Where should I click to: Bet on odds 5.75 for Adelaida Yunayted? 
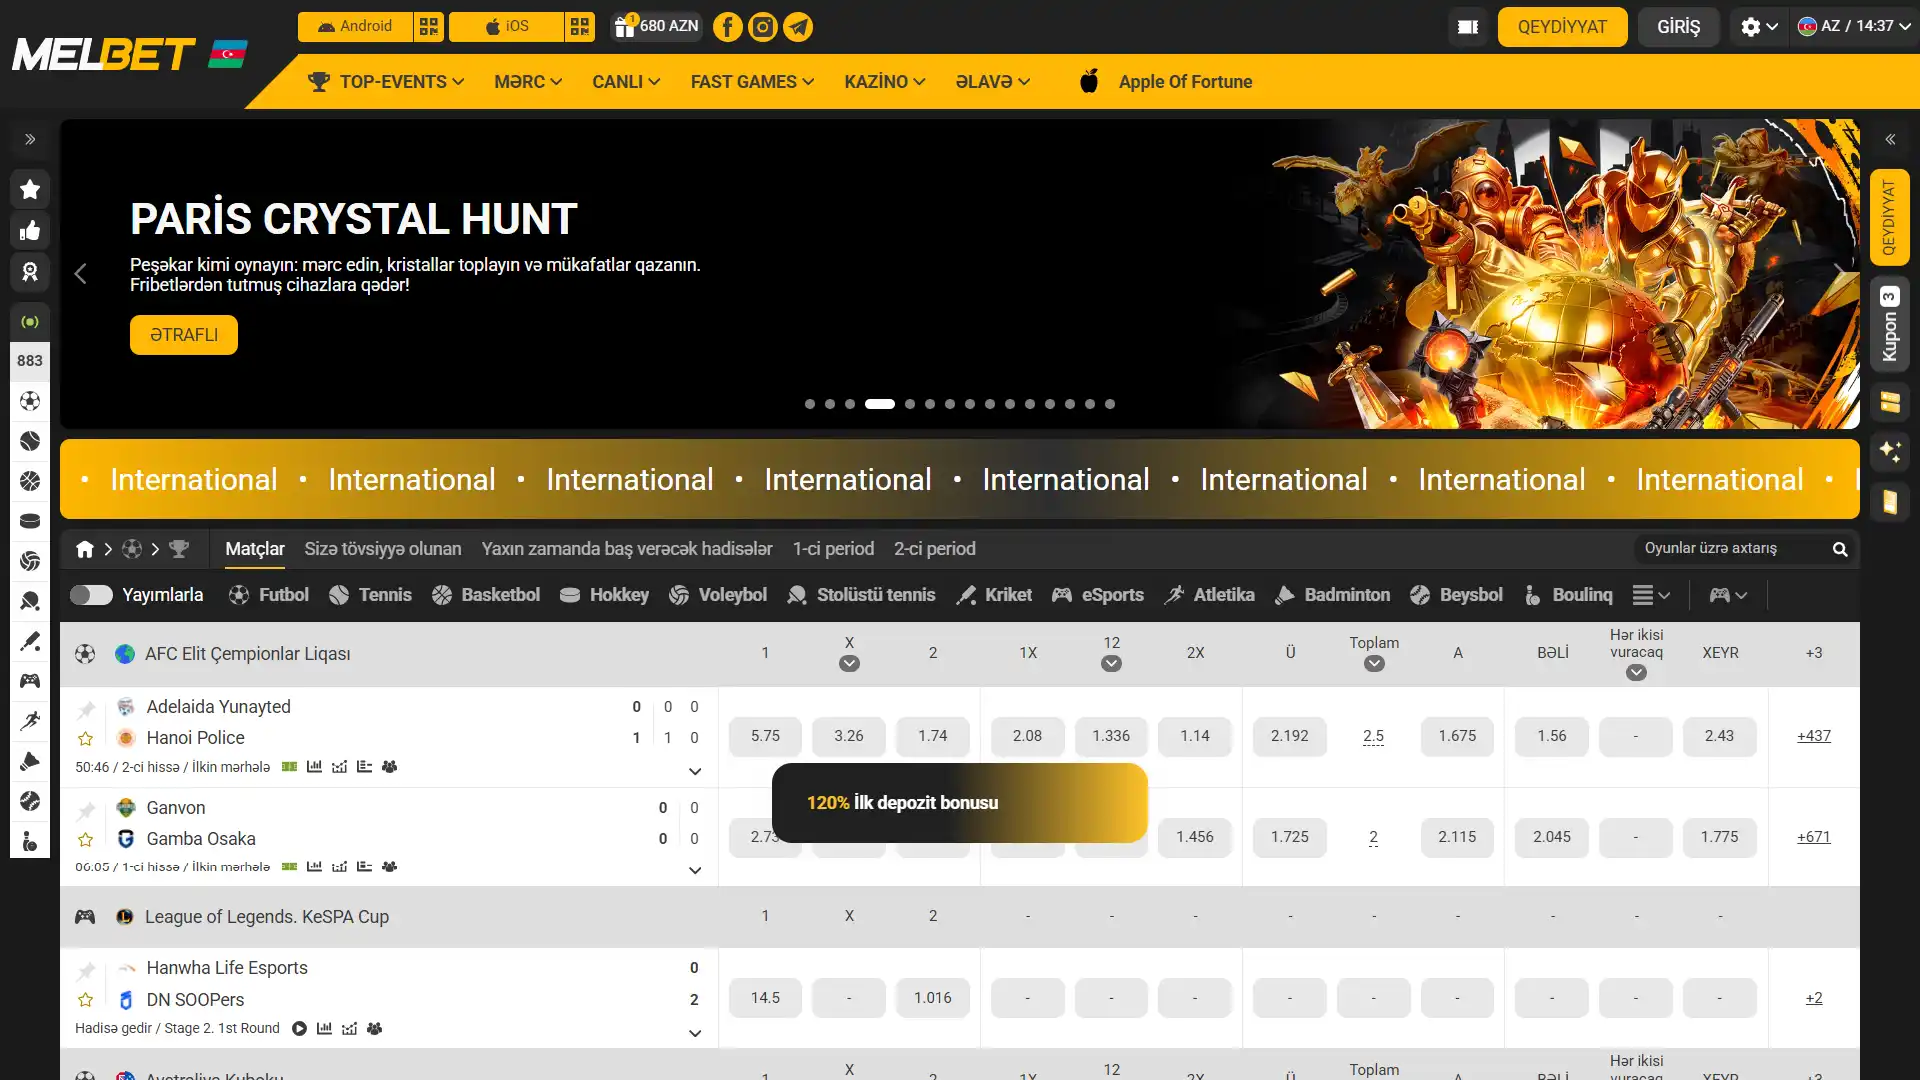click(765, 736)
